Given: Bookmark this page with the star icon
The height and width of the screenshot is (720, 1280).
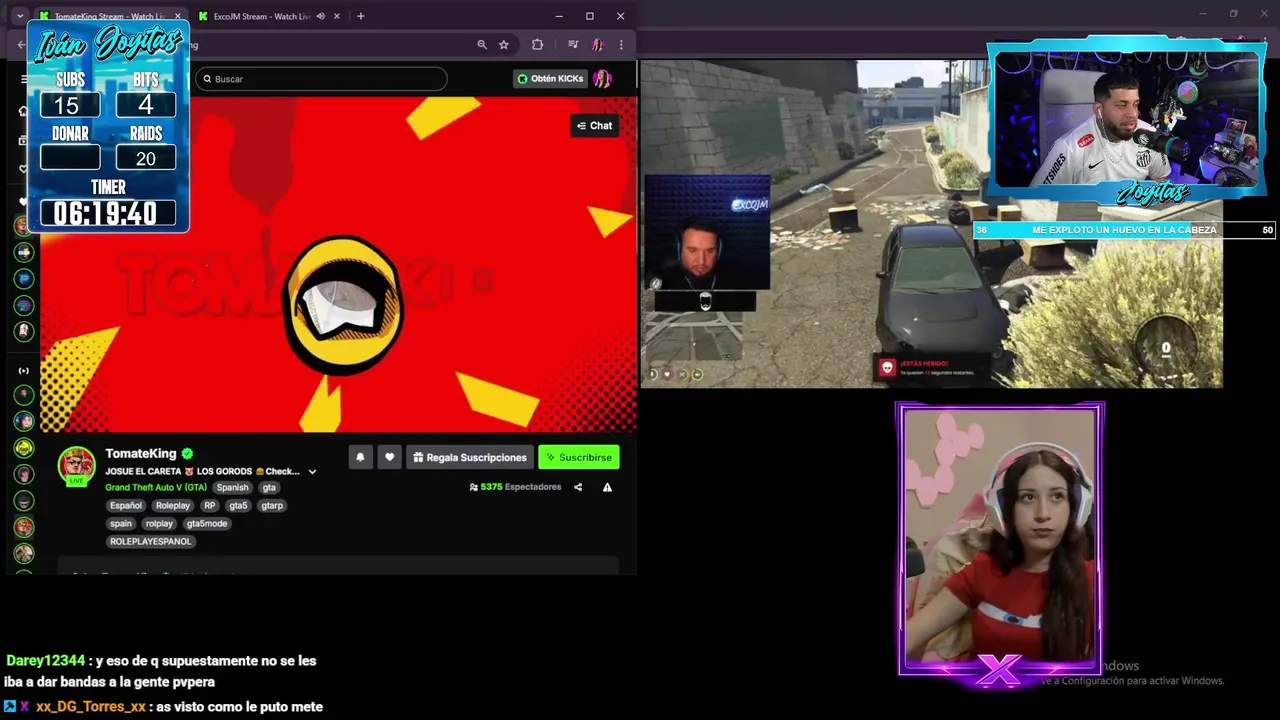Looking at the screenshot, I should pos(504,45).
